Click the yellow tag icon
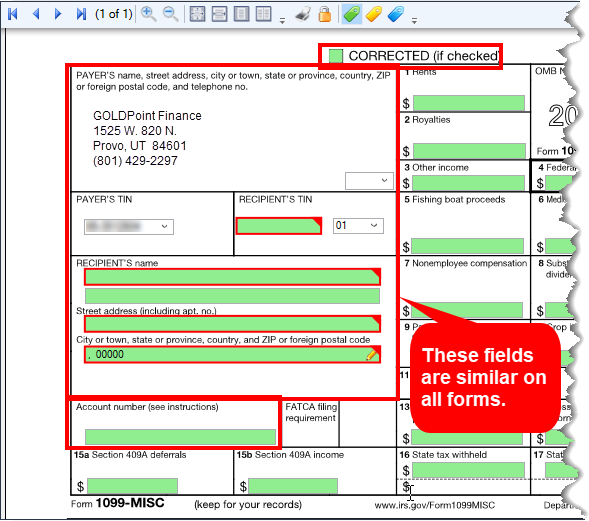589x521 pixels. 374,14
